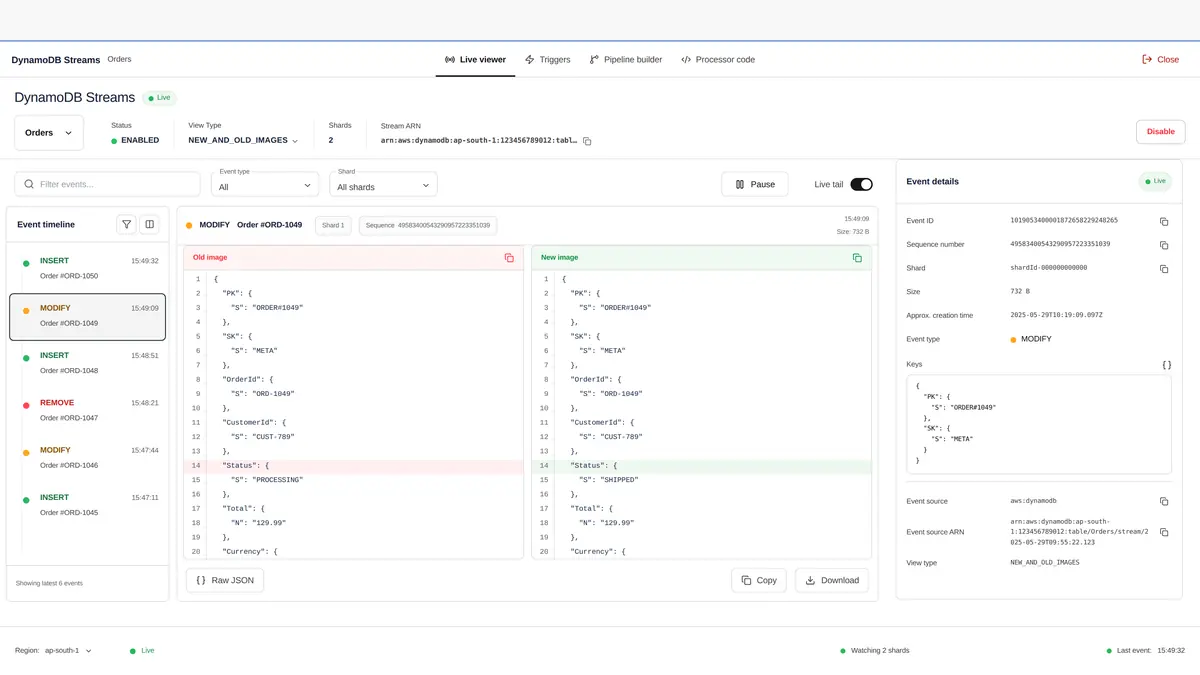The height and width of the screenshot is (675, 1200).
Task: Select the INSERT Order #ORD-1050 event
Action: click(87, 268)
